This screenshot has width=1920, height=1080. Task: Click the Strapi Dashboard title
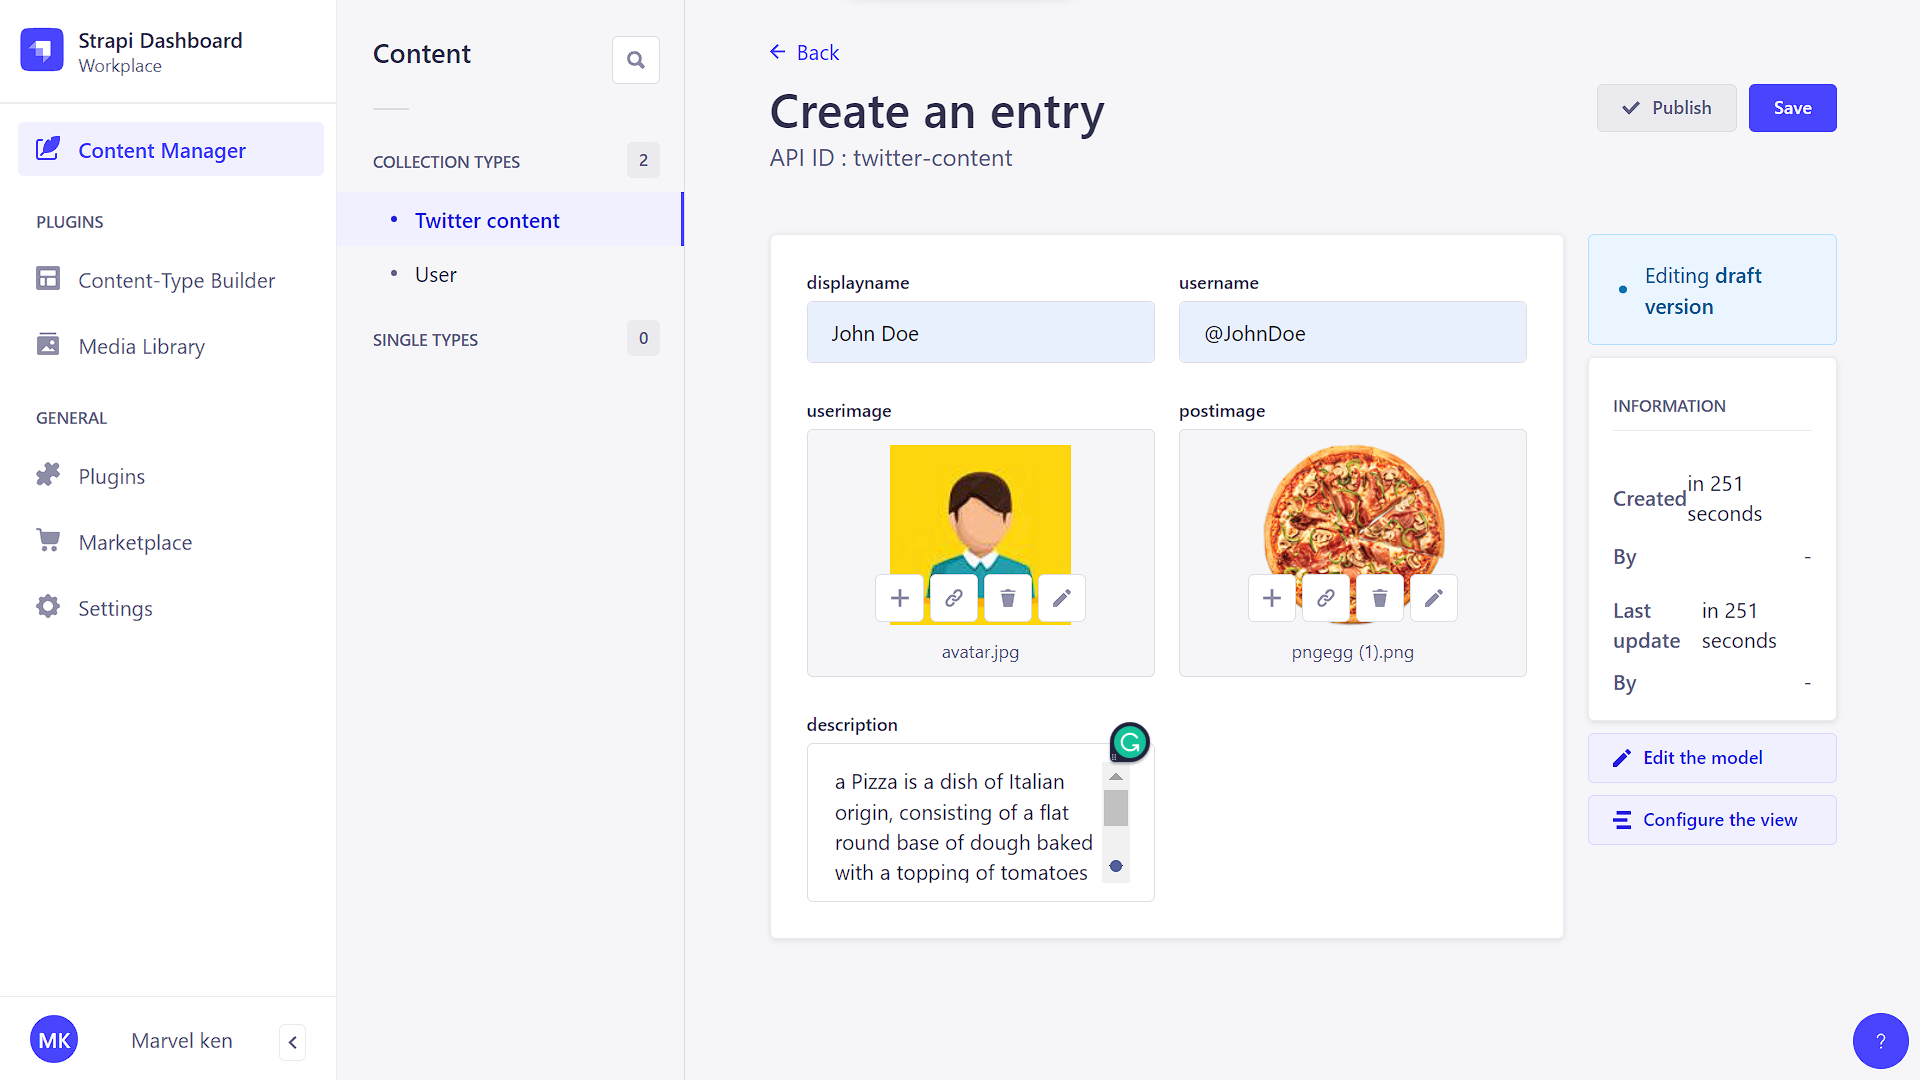coord(160,40)
